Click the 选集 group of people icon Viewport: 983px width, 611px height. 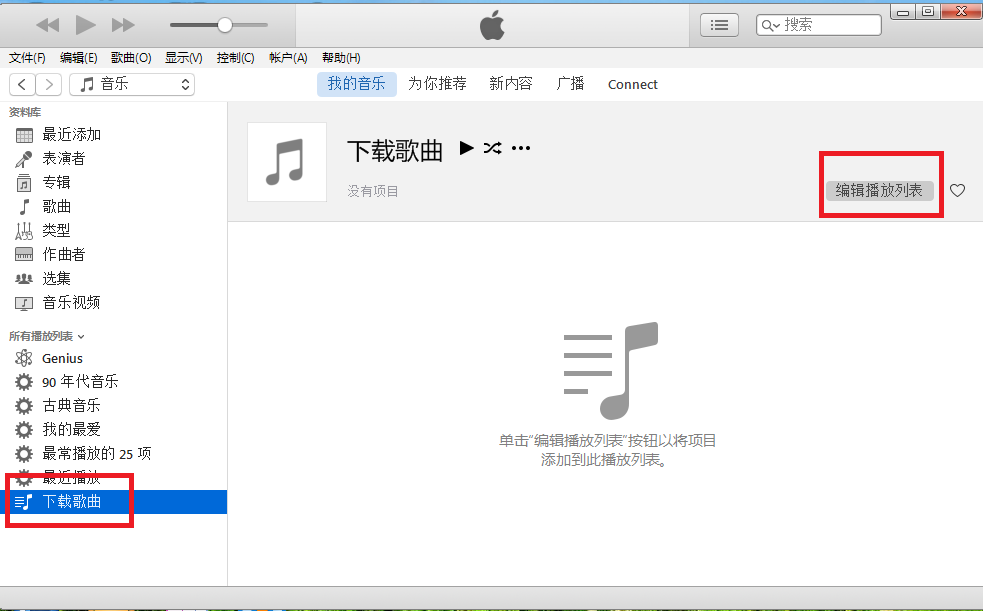click(x=24, y=279)
